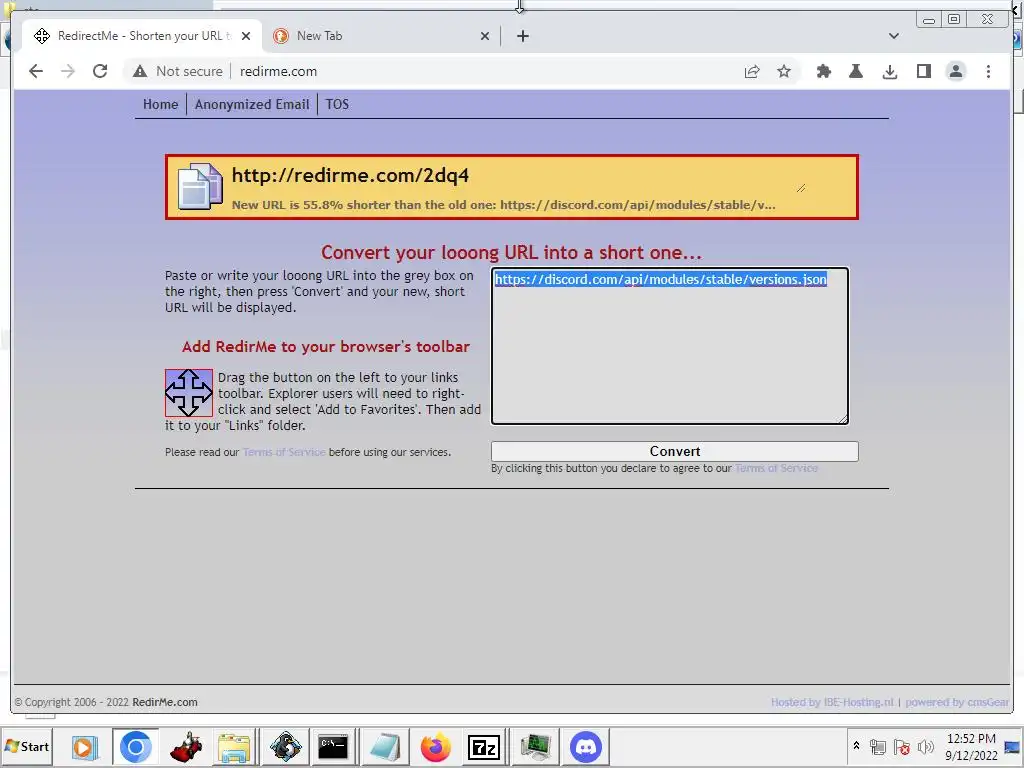Open a new browser tab with the plus button

coord(522,36)
